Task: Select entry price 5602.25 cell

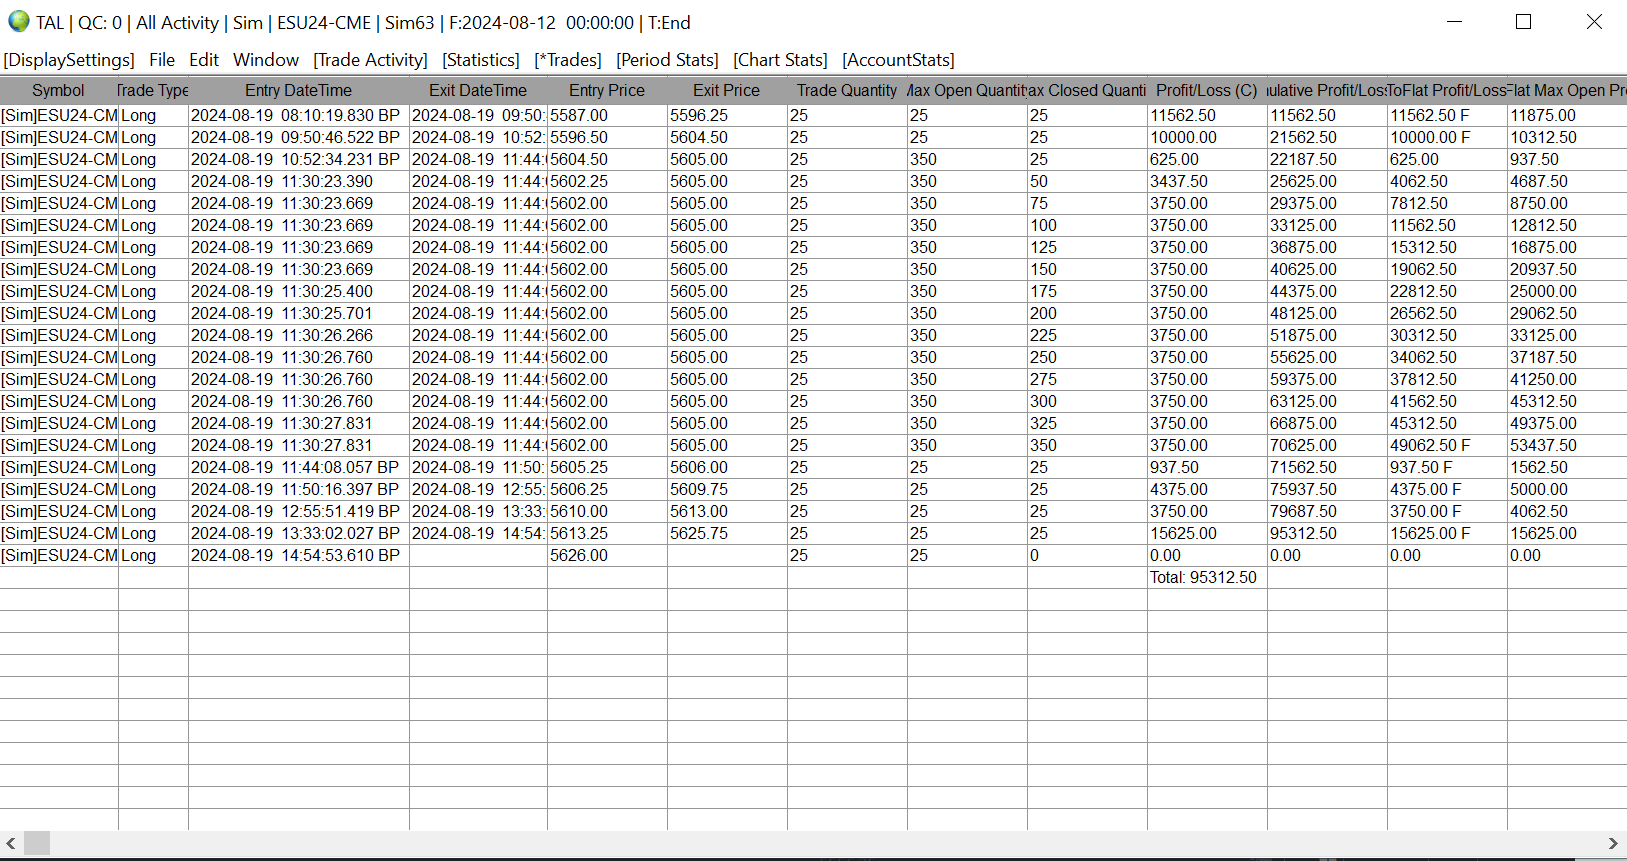Action: [x=607, y=181]
